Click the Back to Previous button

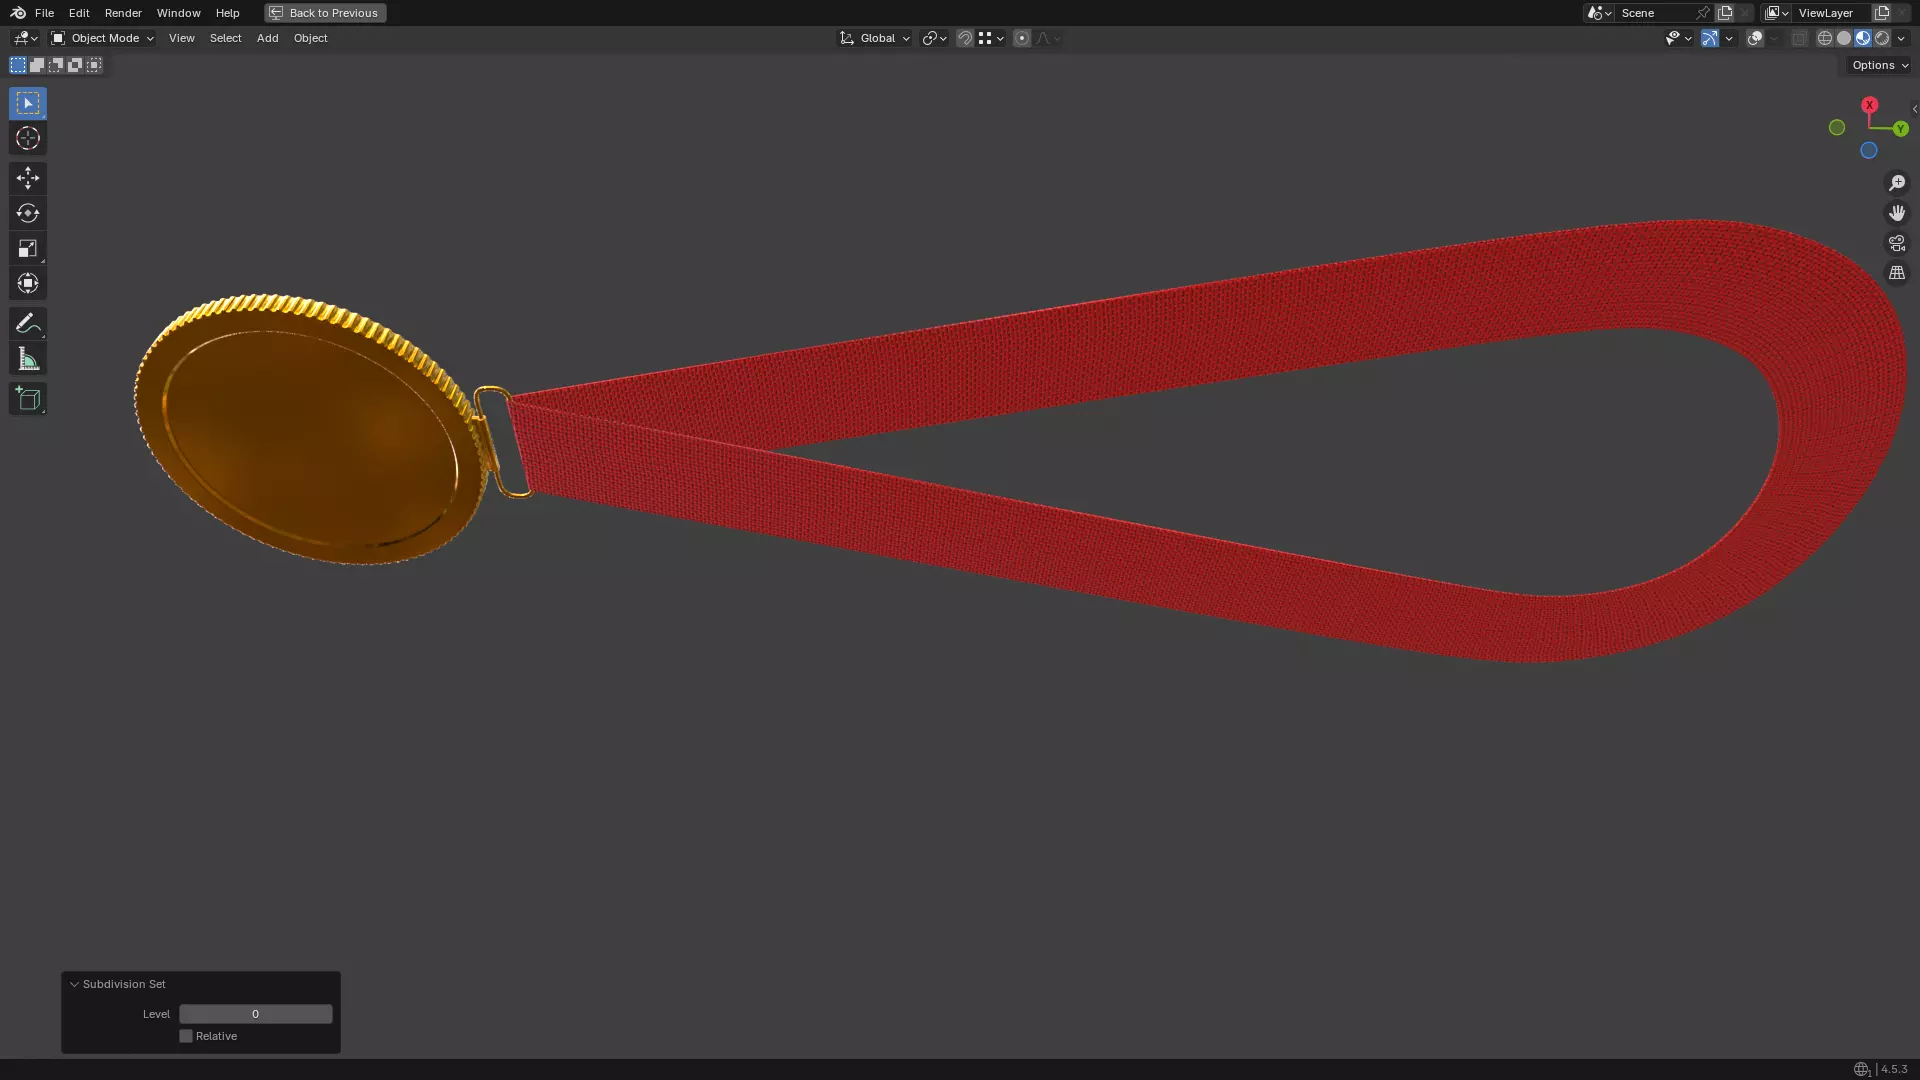pyautogui.click(x=325, y=13)
